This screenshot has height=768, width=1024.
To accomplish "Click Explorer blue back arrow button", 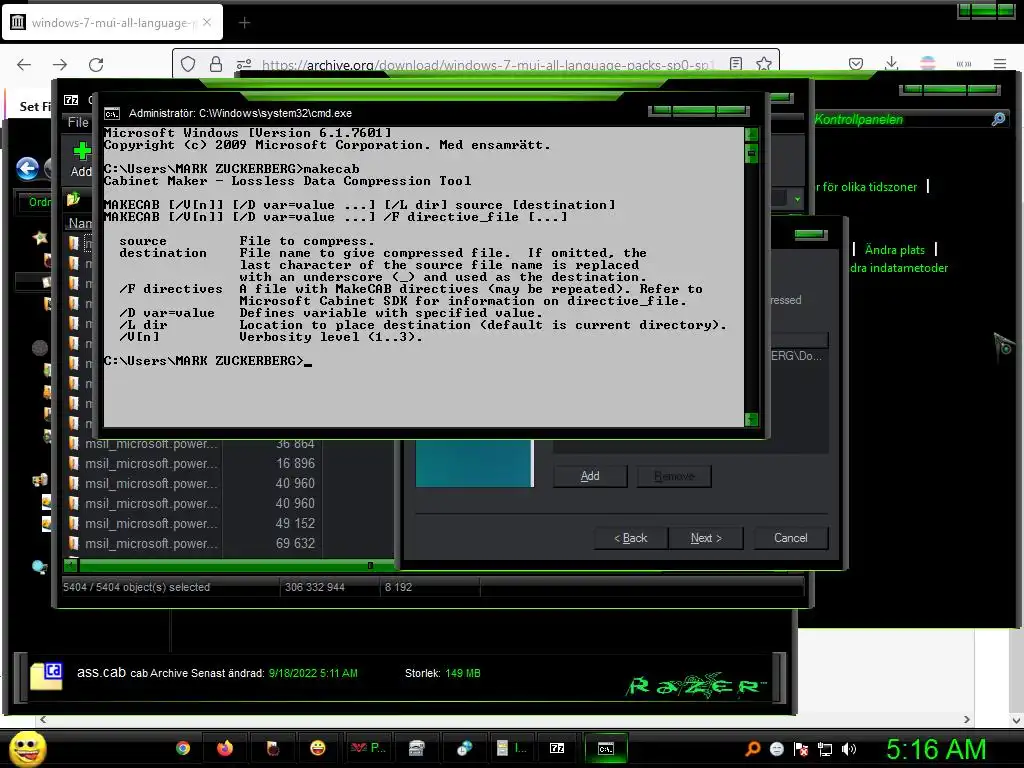I will click(27, 168).
